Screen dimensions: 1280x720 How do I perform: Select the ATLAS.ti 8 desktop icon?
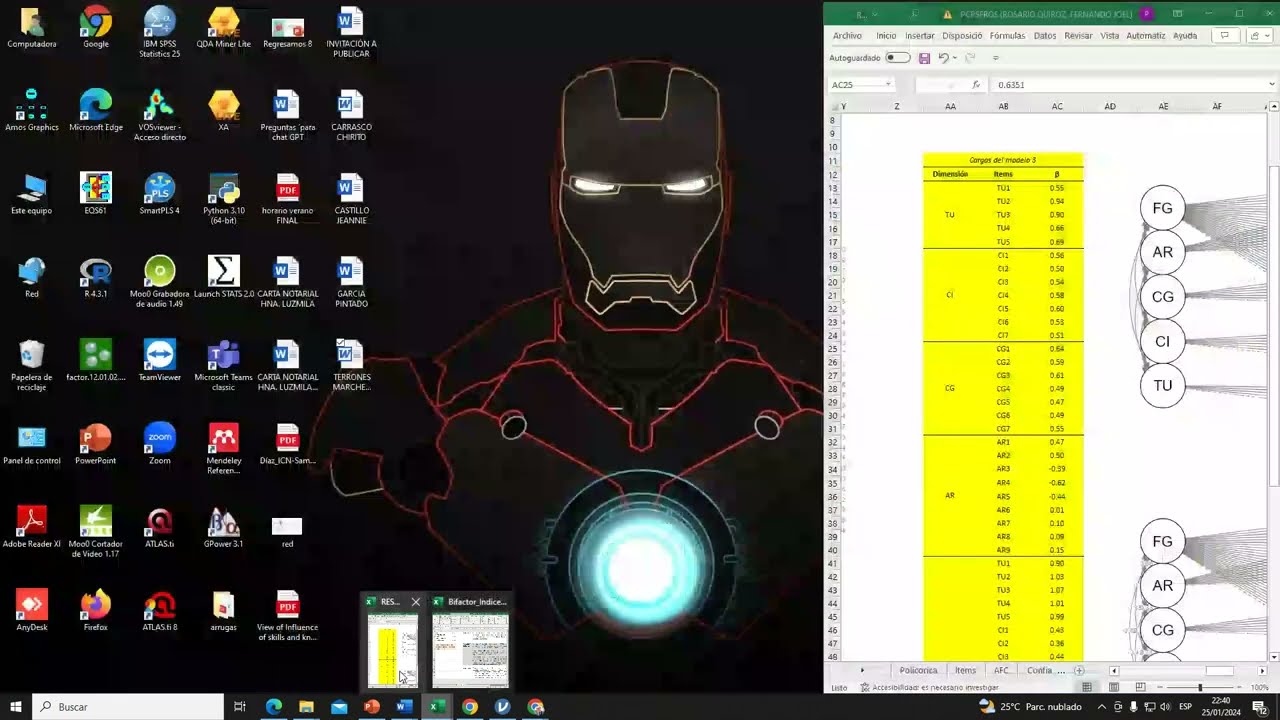(159, 610)
